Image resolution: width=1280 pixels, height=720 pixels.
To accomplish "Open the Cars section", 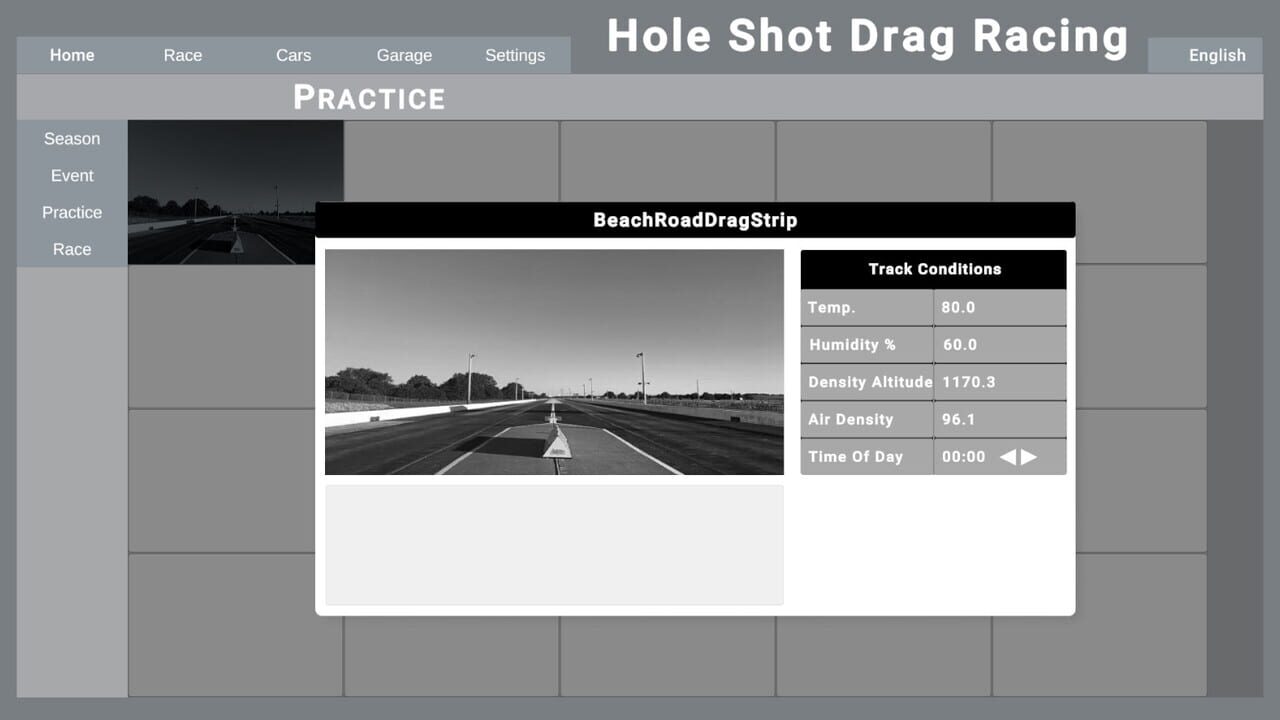I will pyautogui.click(x=293, y=55).
